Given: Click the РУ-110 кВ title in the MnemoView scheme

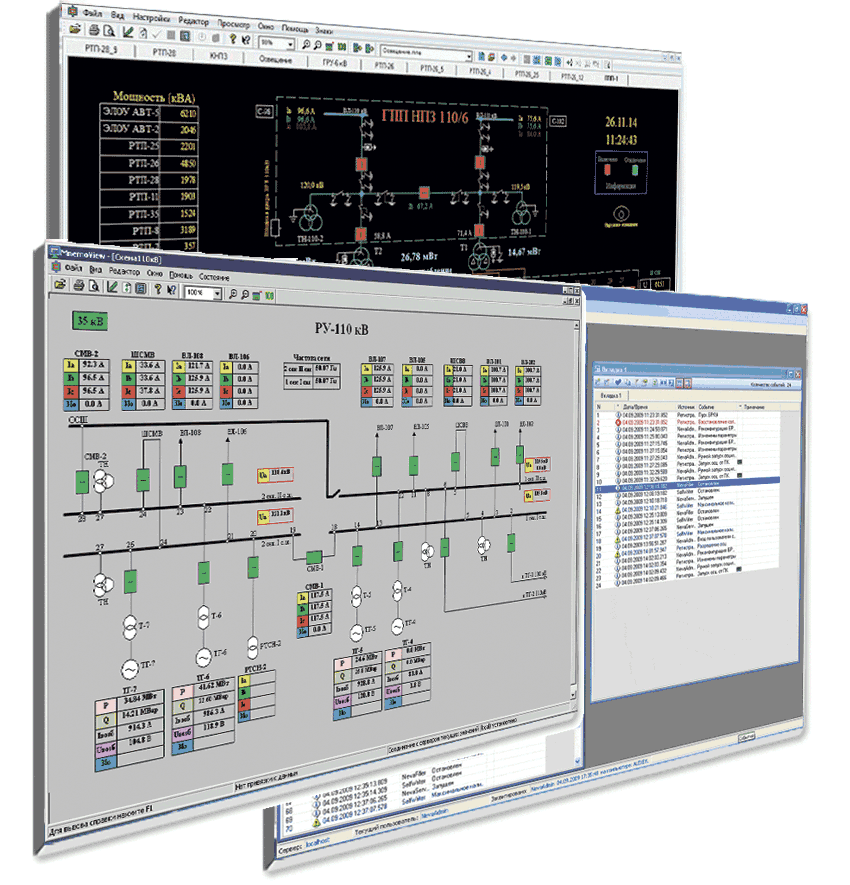Looking at the screenshot, I should tap(341, 329).
